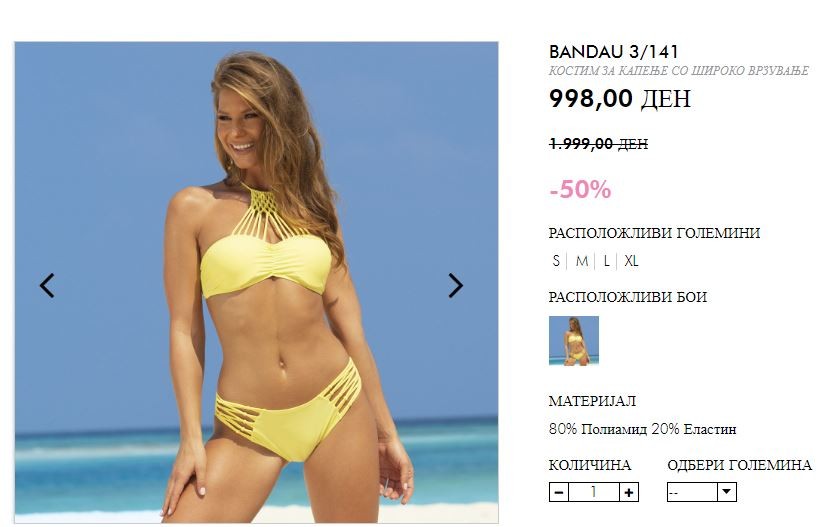
Task: Click the quantity input field
Action: pyautogui.click(x=594, y=493)
